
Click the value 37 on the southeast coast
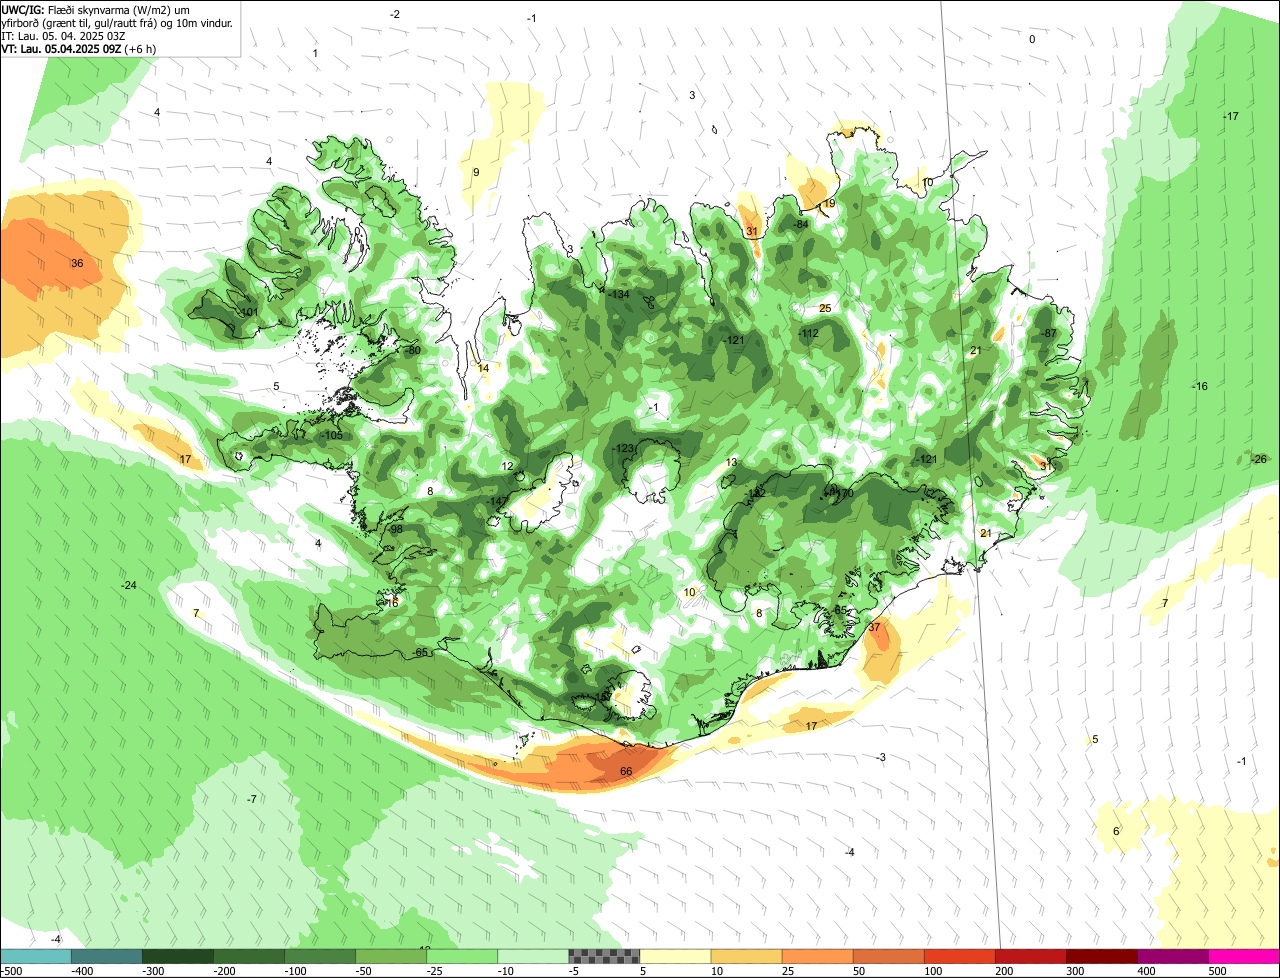[875, 628]
